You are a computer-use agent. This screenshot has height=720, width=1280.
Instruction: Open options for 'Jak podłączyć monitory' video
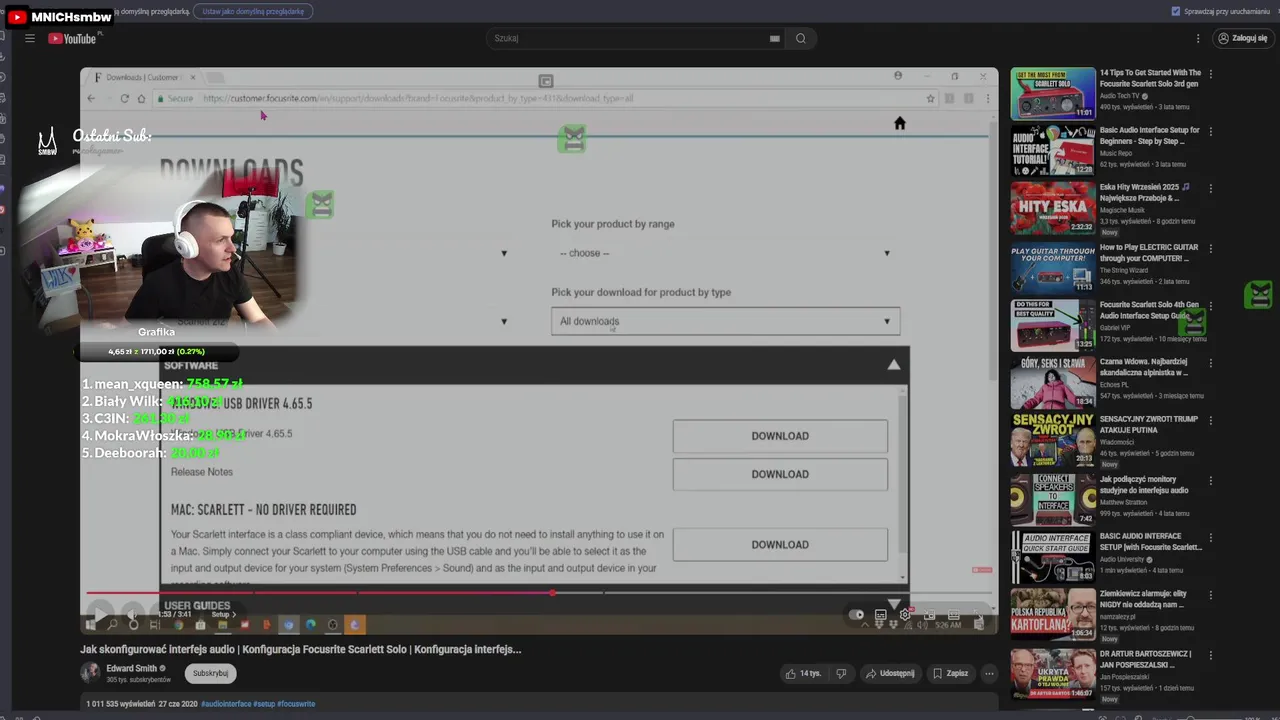1210,480
